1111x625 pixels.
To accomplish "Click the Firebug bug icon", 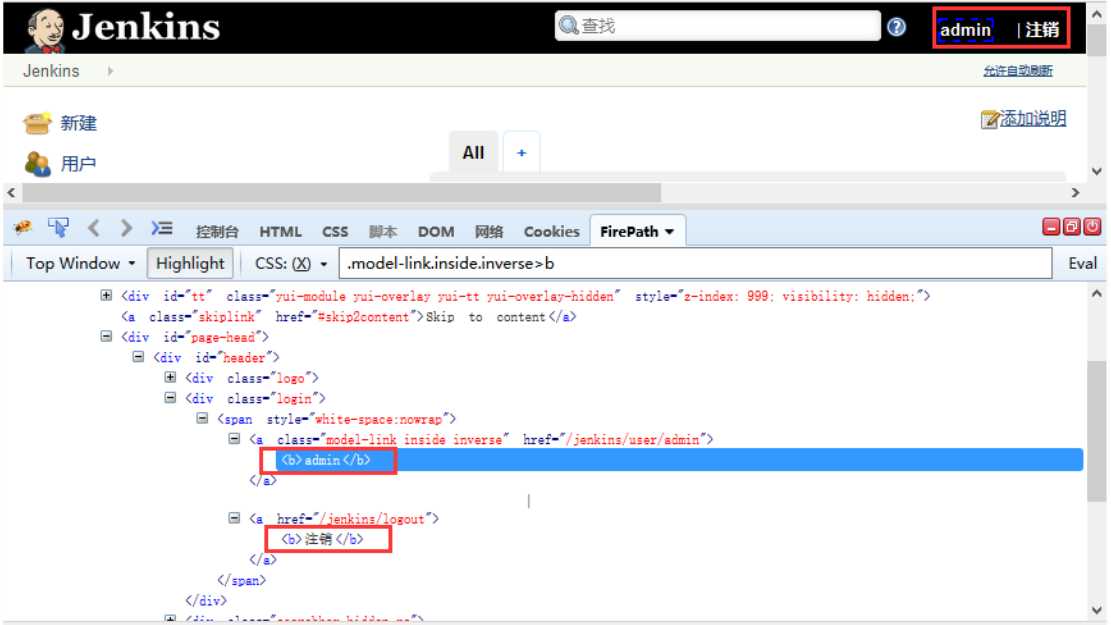I will (23, 227).
